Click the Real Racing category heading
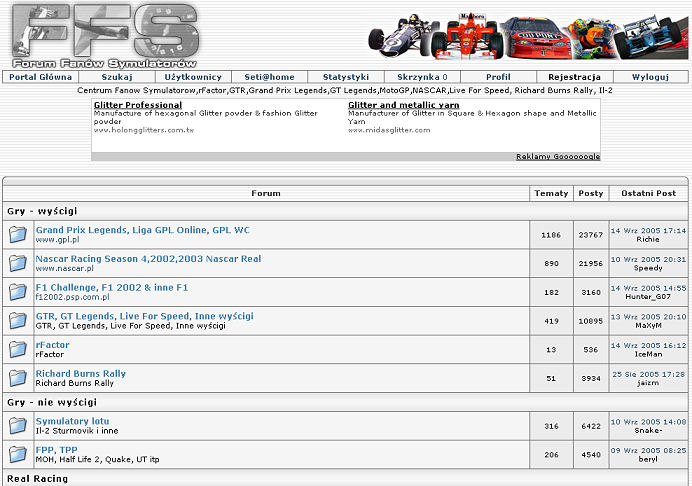This screenshot has height=486, width=692. coord(38,478)
